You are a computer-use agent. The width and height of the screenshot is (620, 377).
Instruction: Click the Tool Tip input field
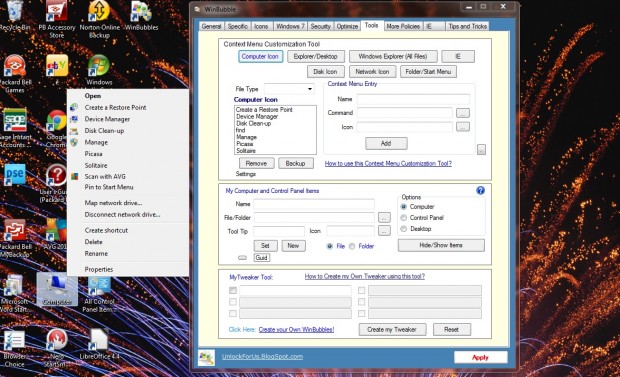[279, 231]
